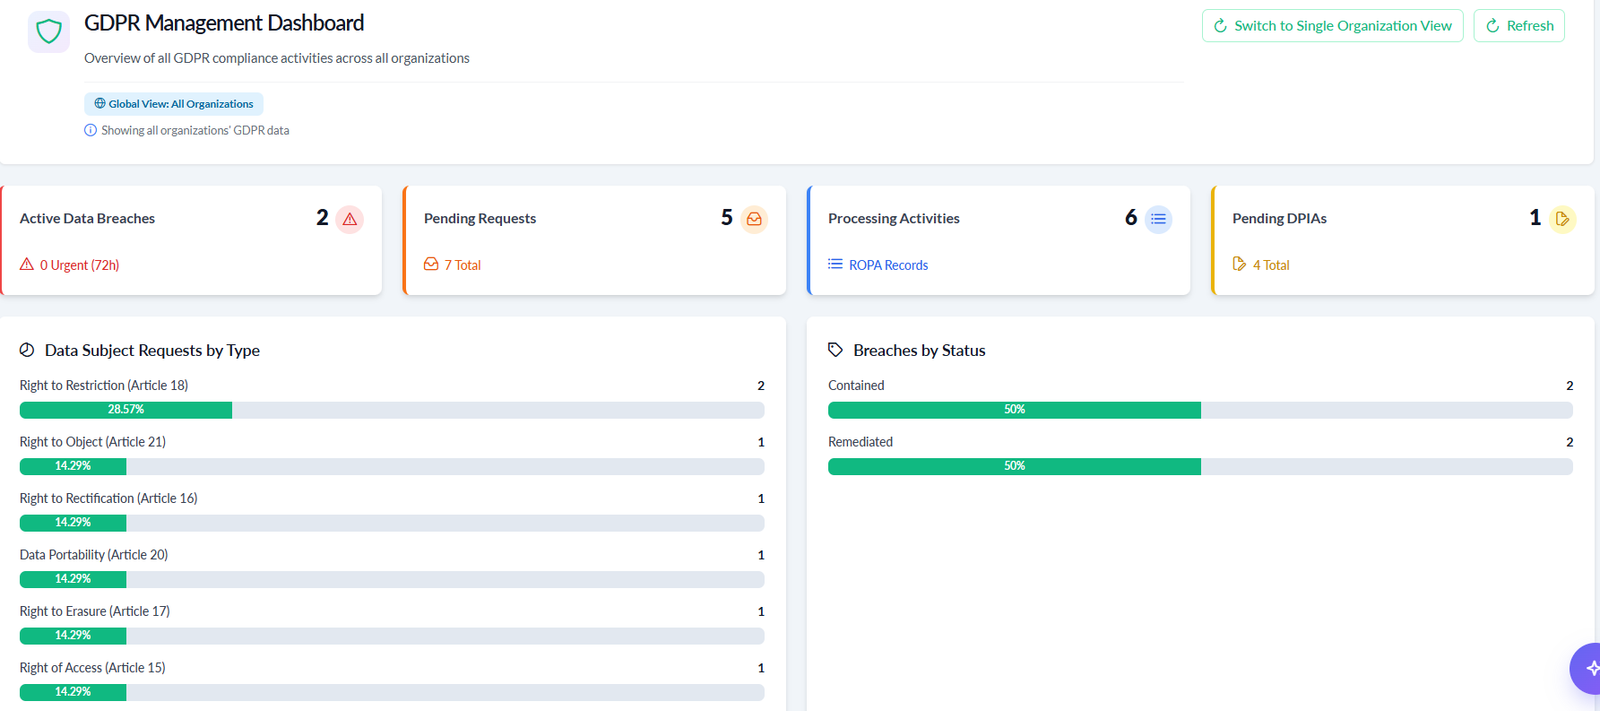Click the Right to Rectification (Article 16) label
Screen dimensions: 1600x711
pyautogui.click(x=109, y=498)
